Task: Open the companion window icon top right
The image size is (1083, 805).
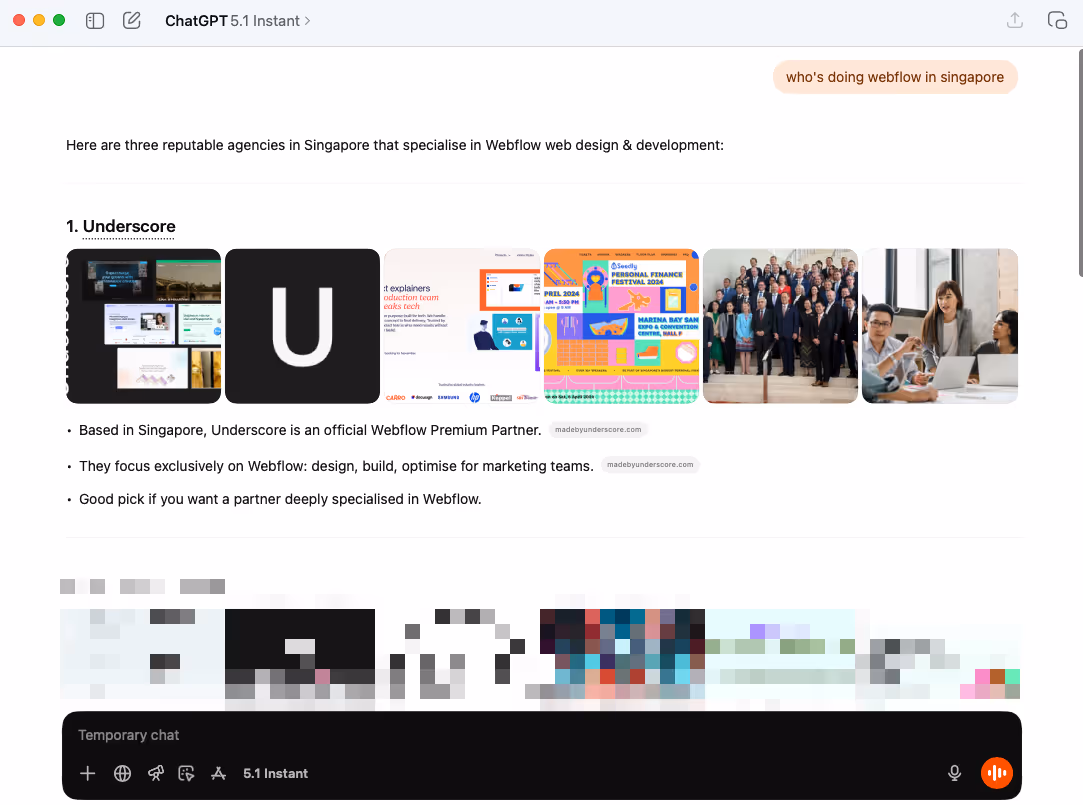Action: [1057, 20]
